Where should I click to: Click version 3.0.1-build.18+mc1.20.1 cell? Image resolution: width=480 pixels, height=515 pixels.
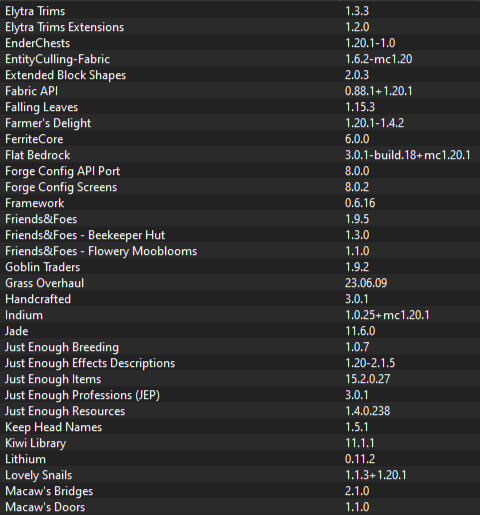pyautogui.click(x=408, y=155)
